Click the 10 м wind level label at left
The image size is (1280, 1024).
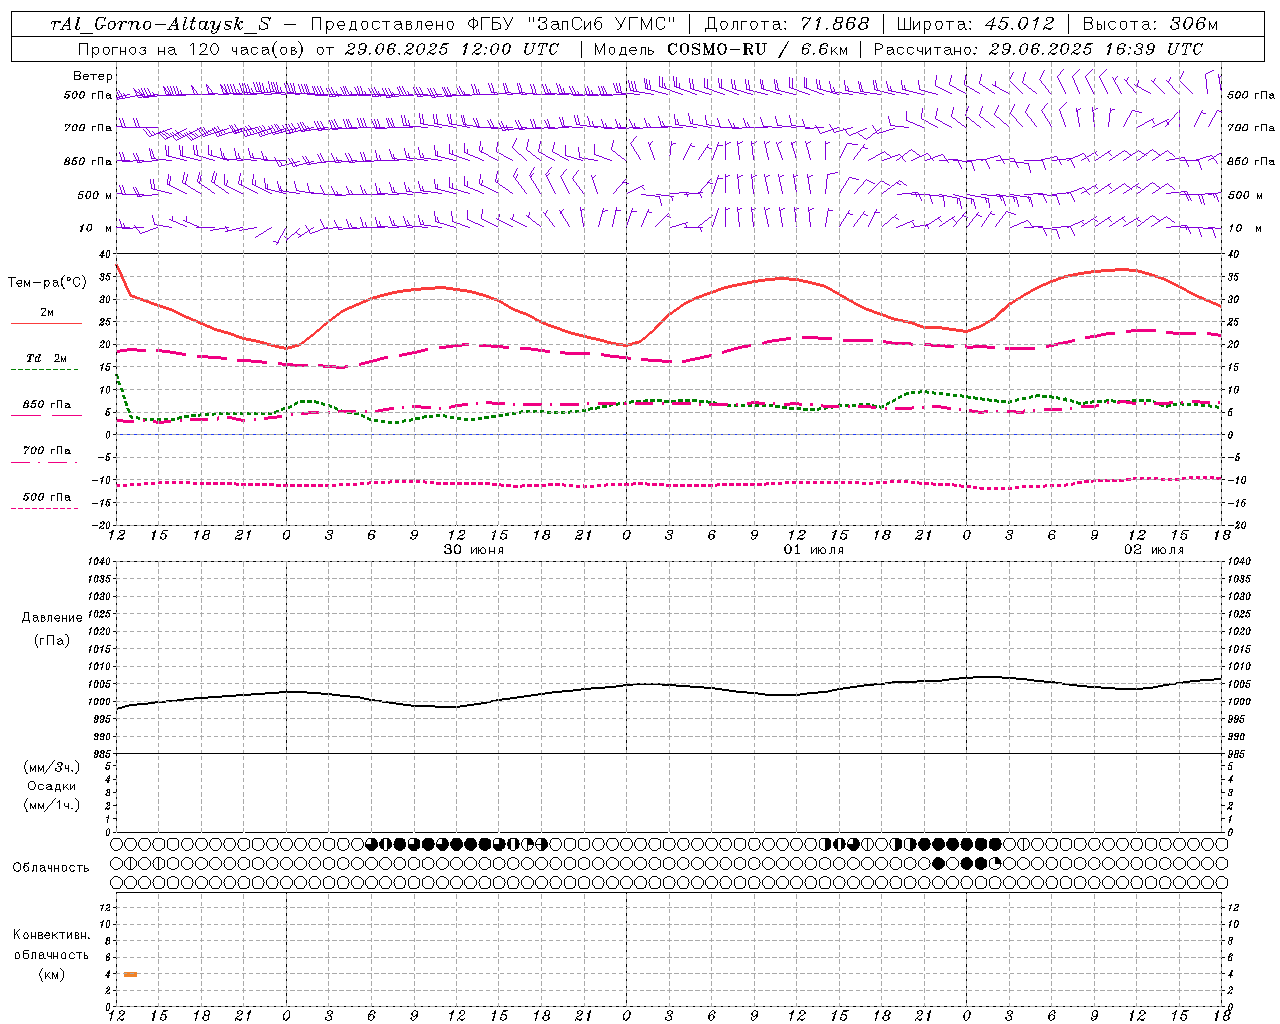pos(96,228)
